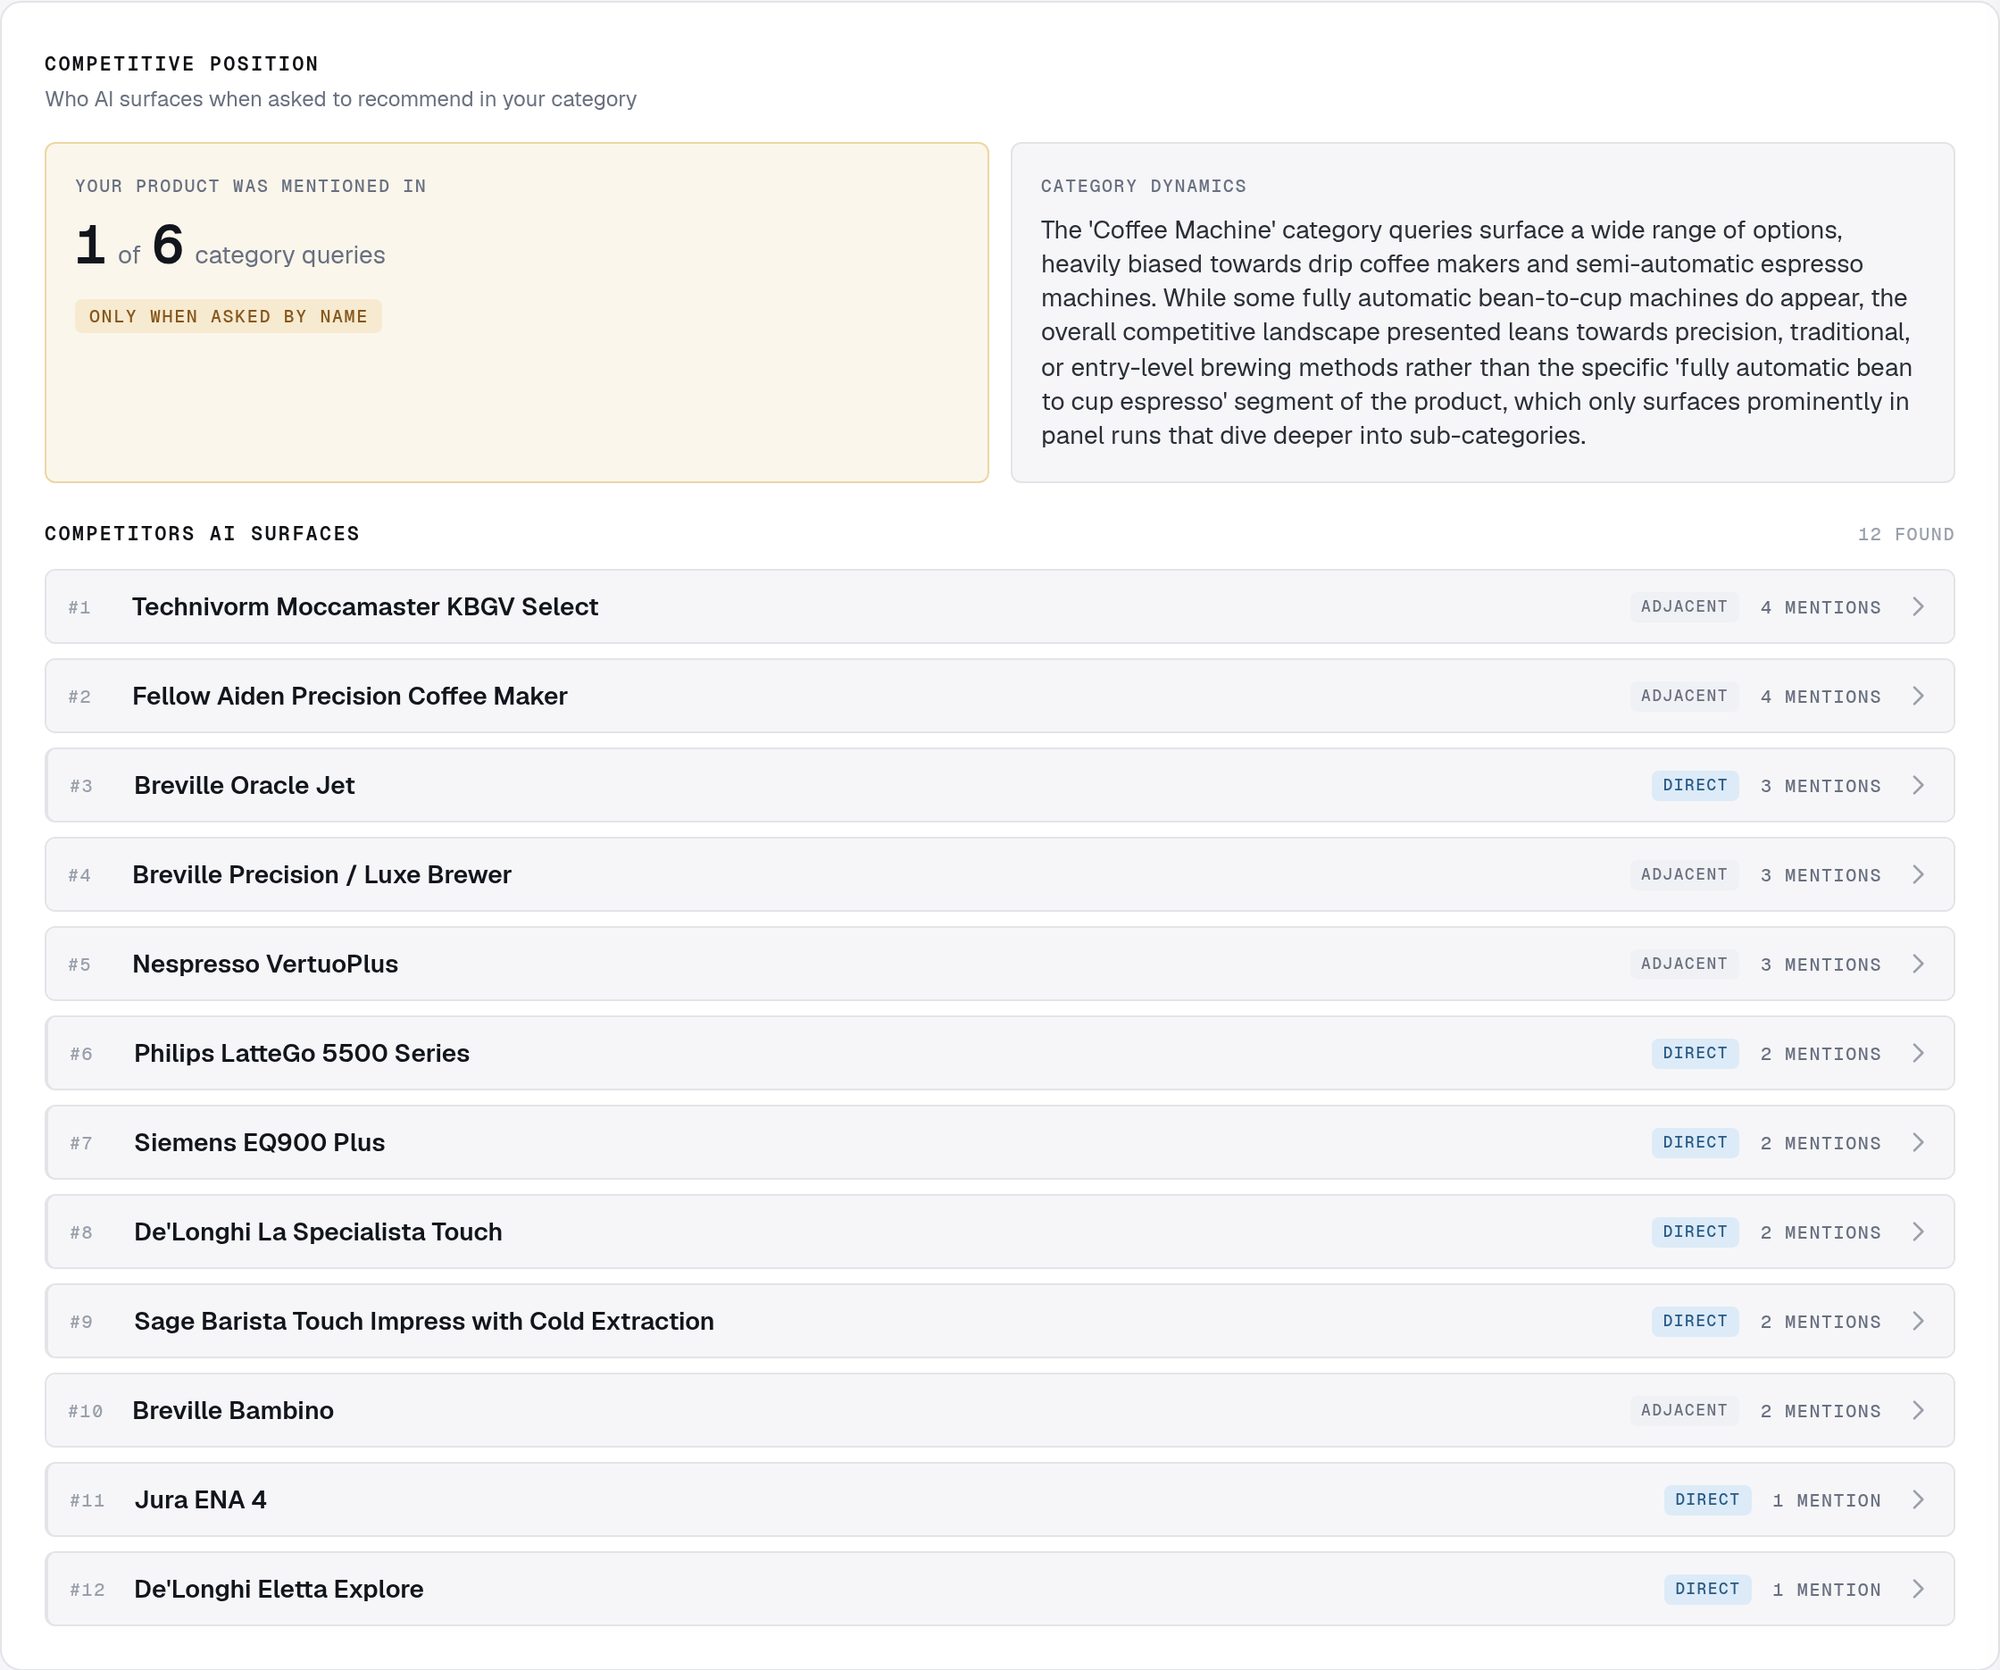Open the Jura ENA 4 competitor entry
The width and height of the screenshot is (2000, 1670).
pyautogui.click(x=1000, y=1500)
